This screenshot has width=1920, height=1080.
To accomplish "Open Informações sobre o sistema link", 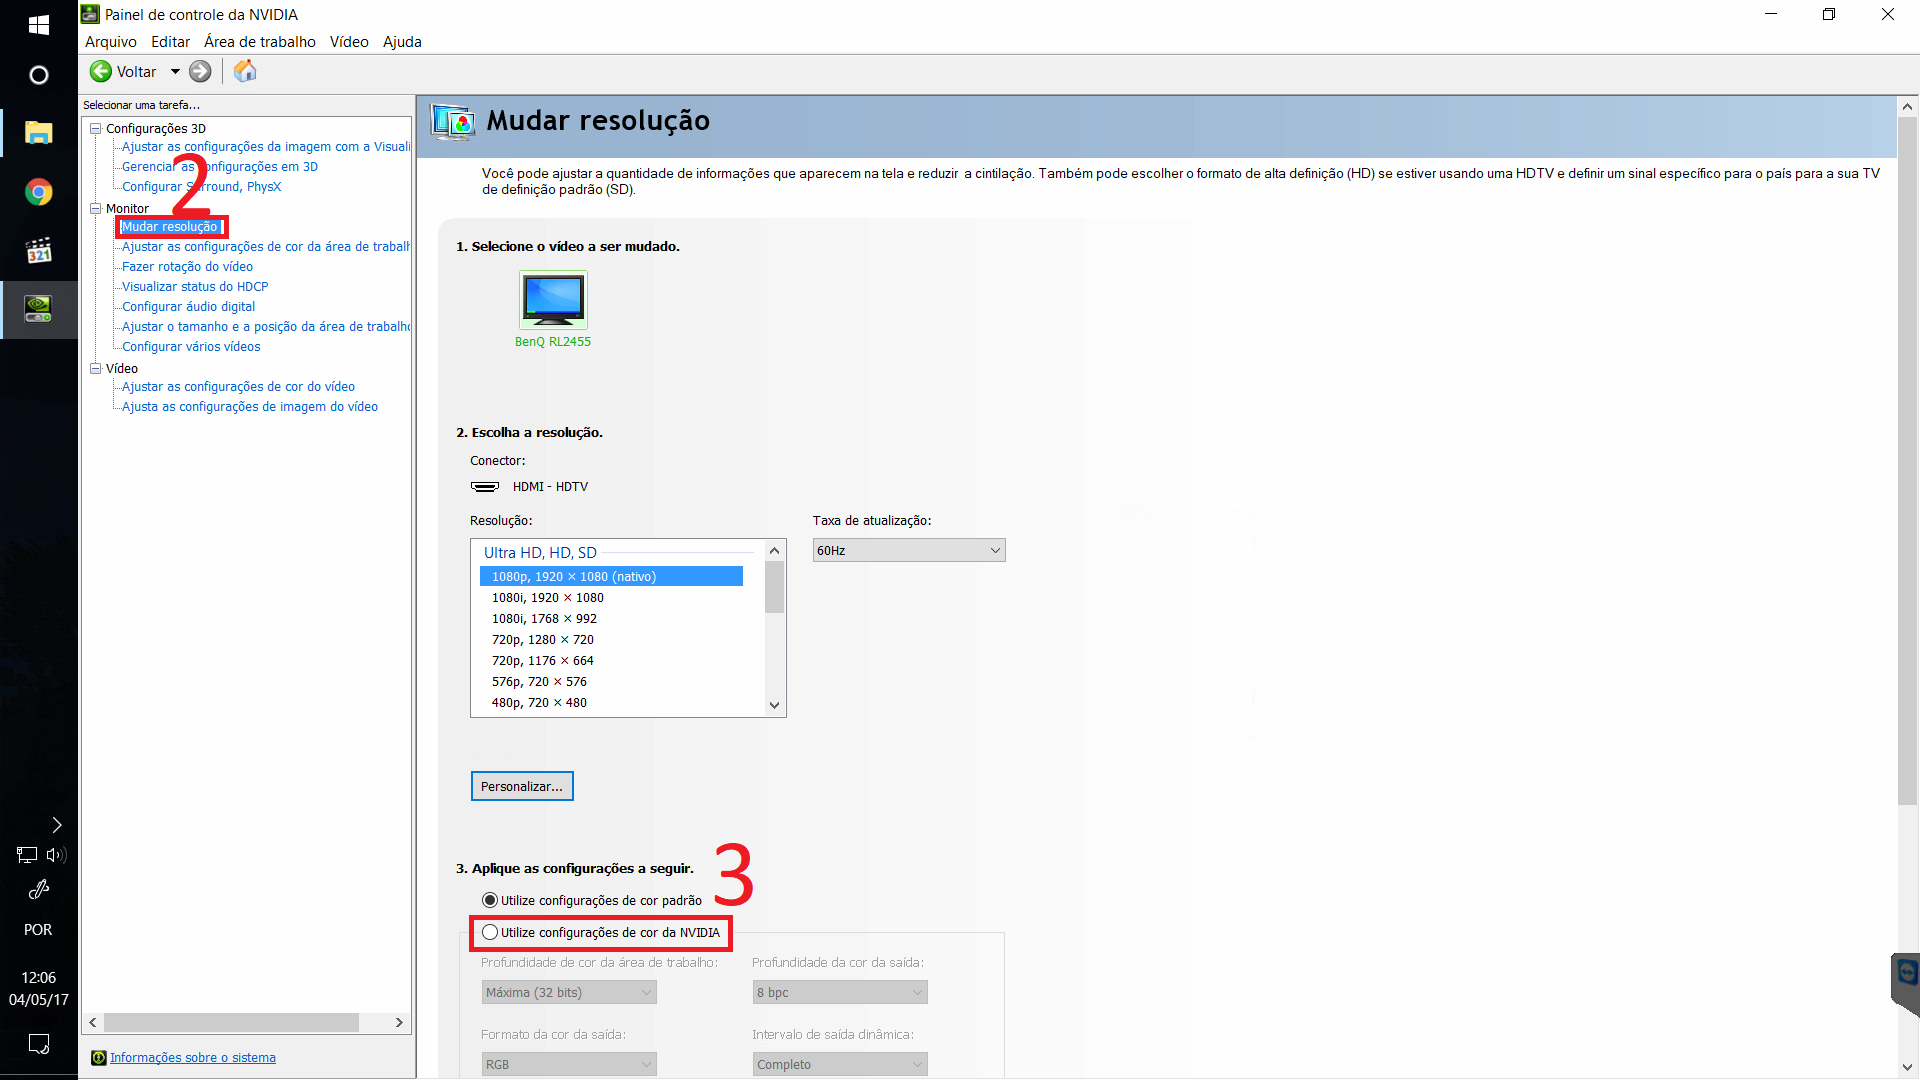I will 193,1058.
